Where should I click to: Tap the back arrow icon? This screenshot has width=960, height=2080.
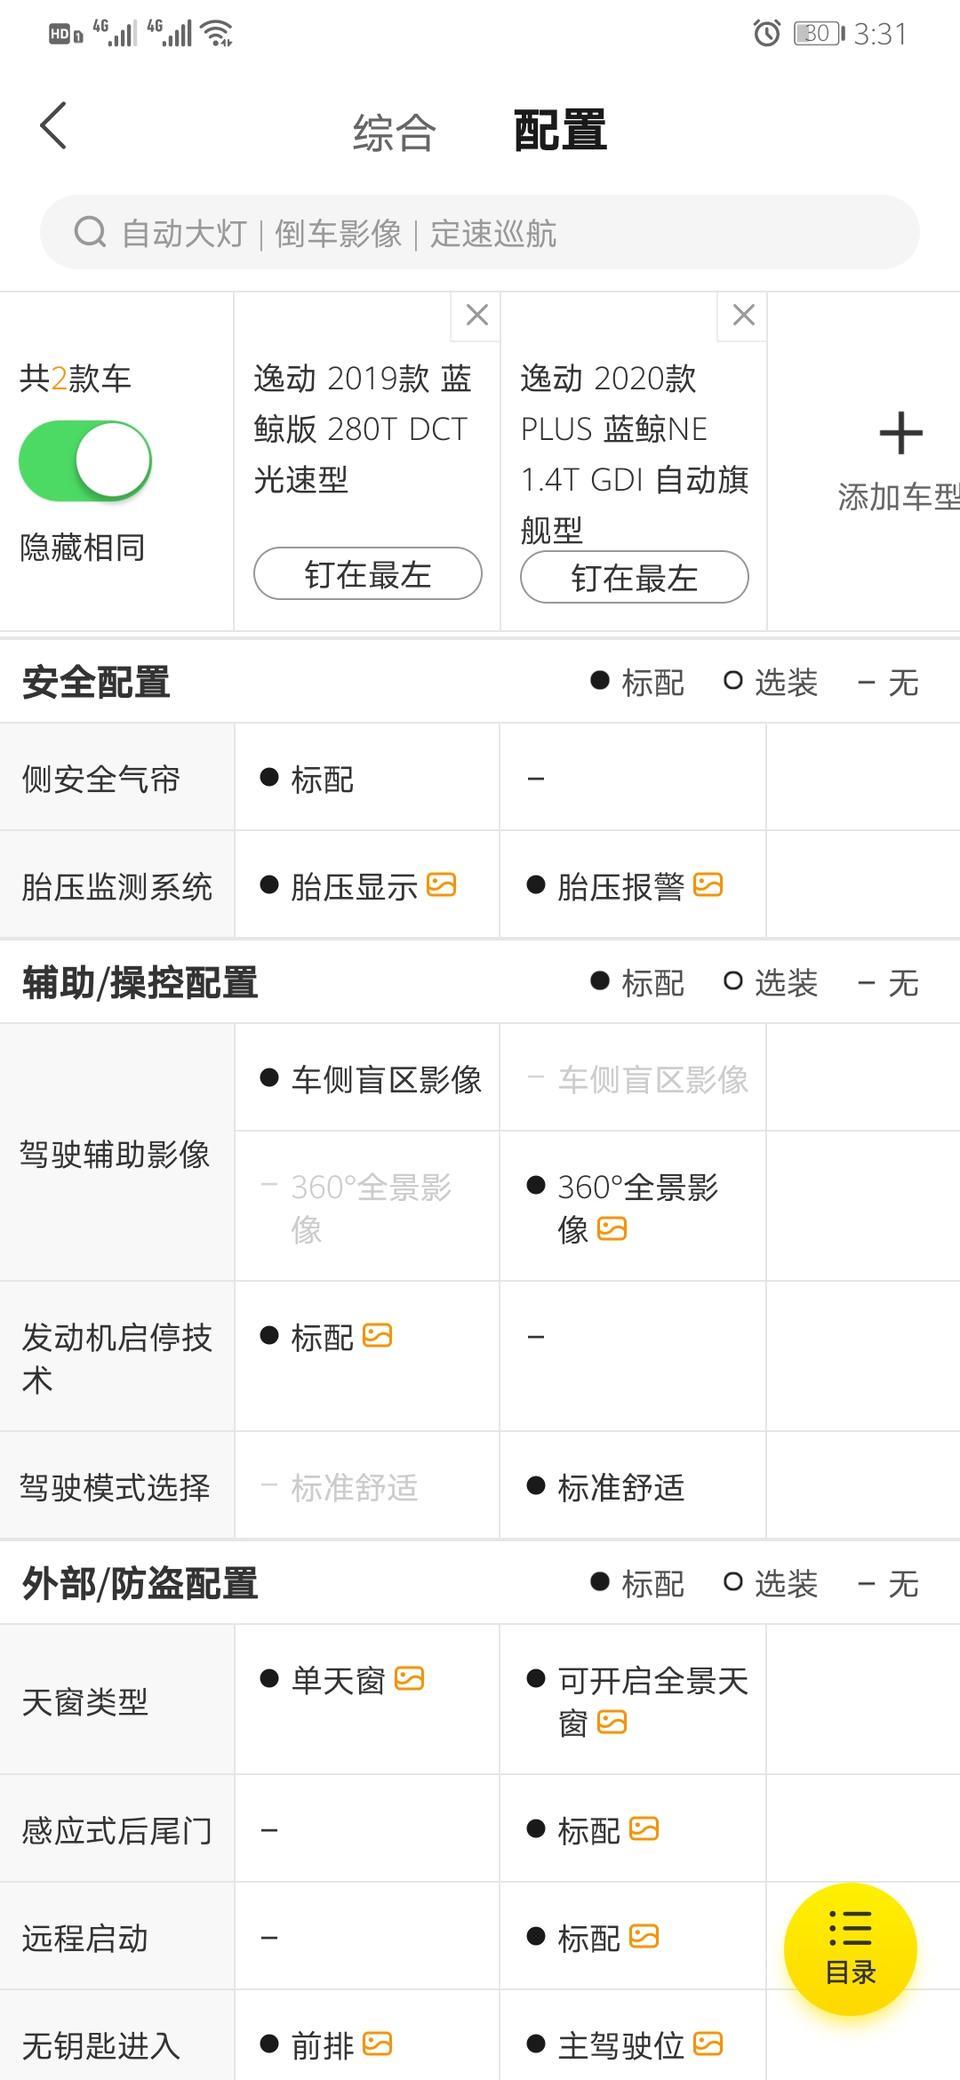click(x=53, y=126)
